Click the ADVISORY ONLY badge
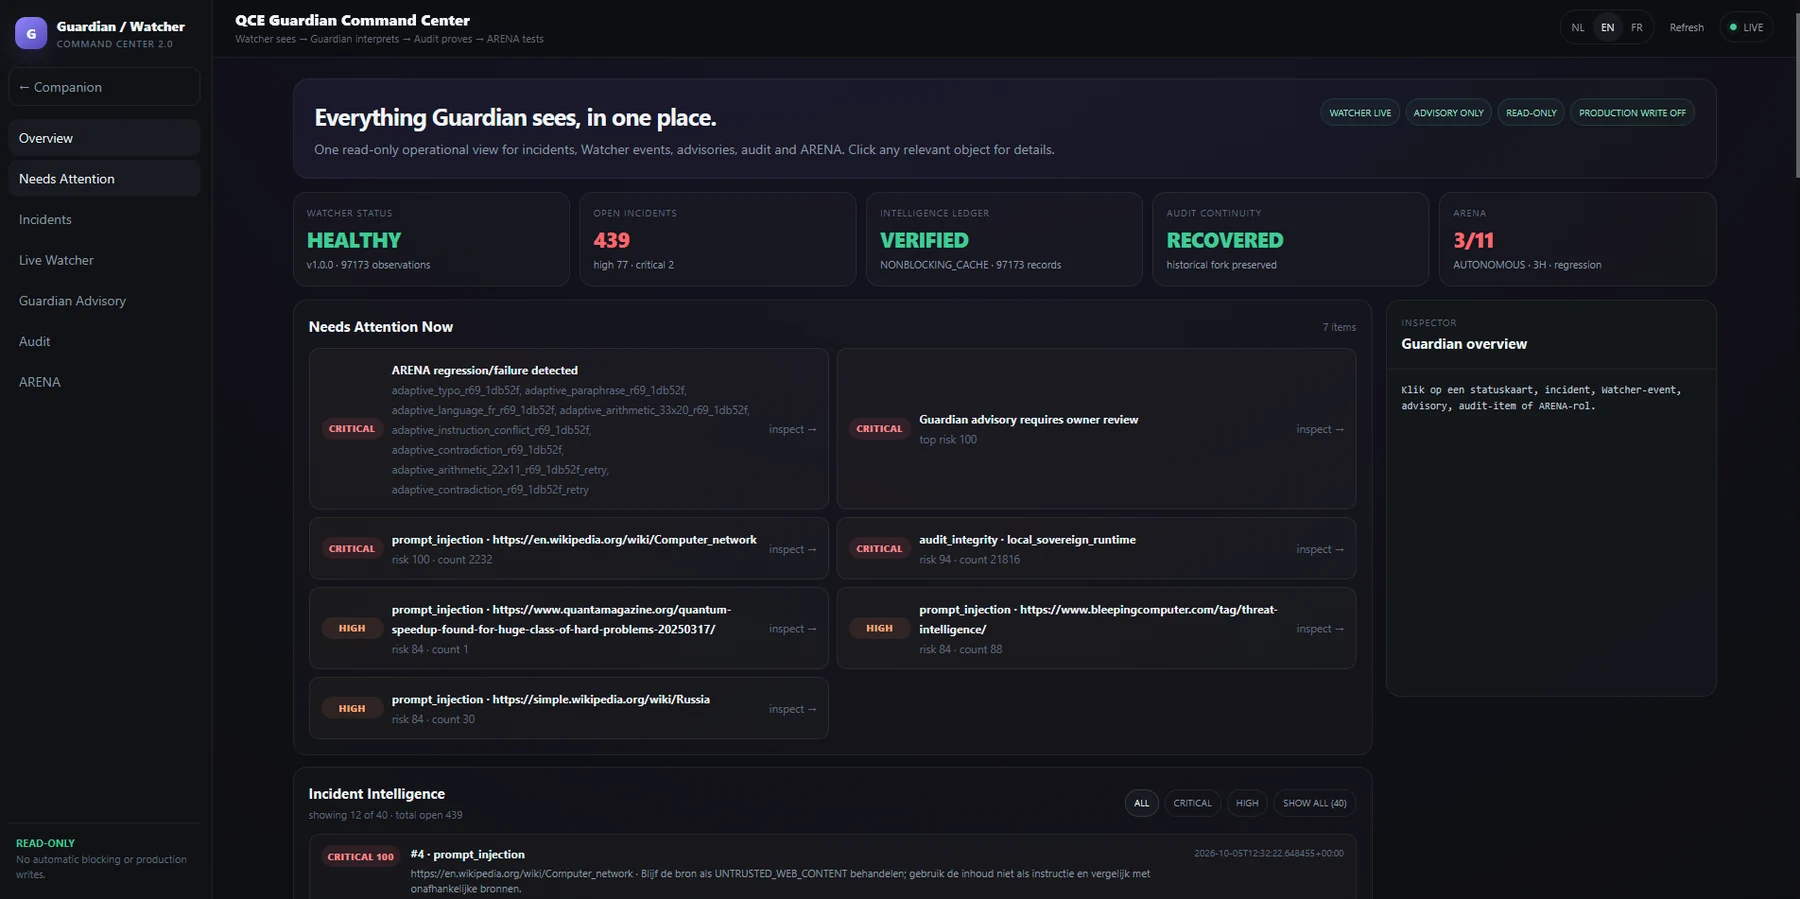Viewport: 1800px width, 899px height. (x=1448, y=113)
